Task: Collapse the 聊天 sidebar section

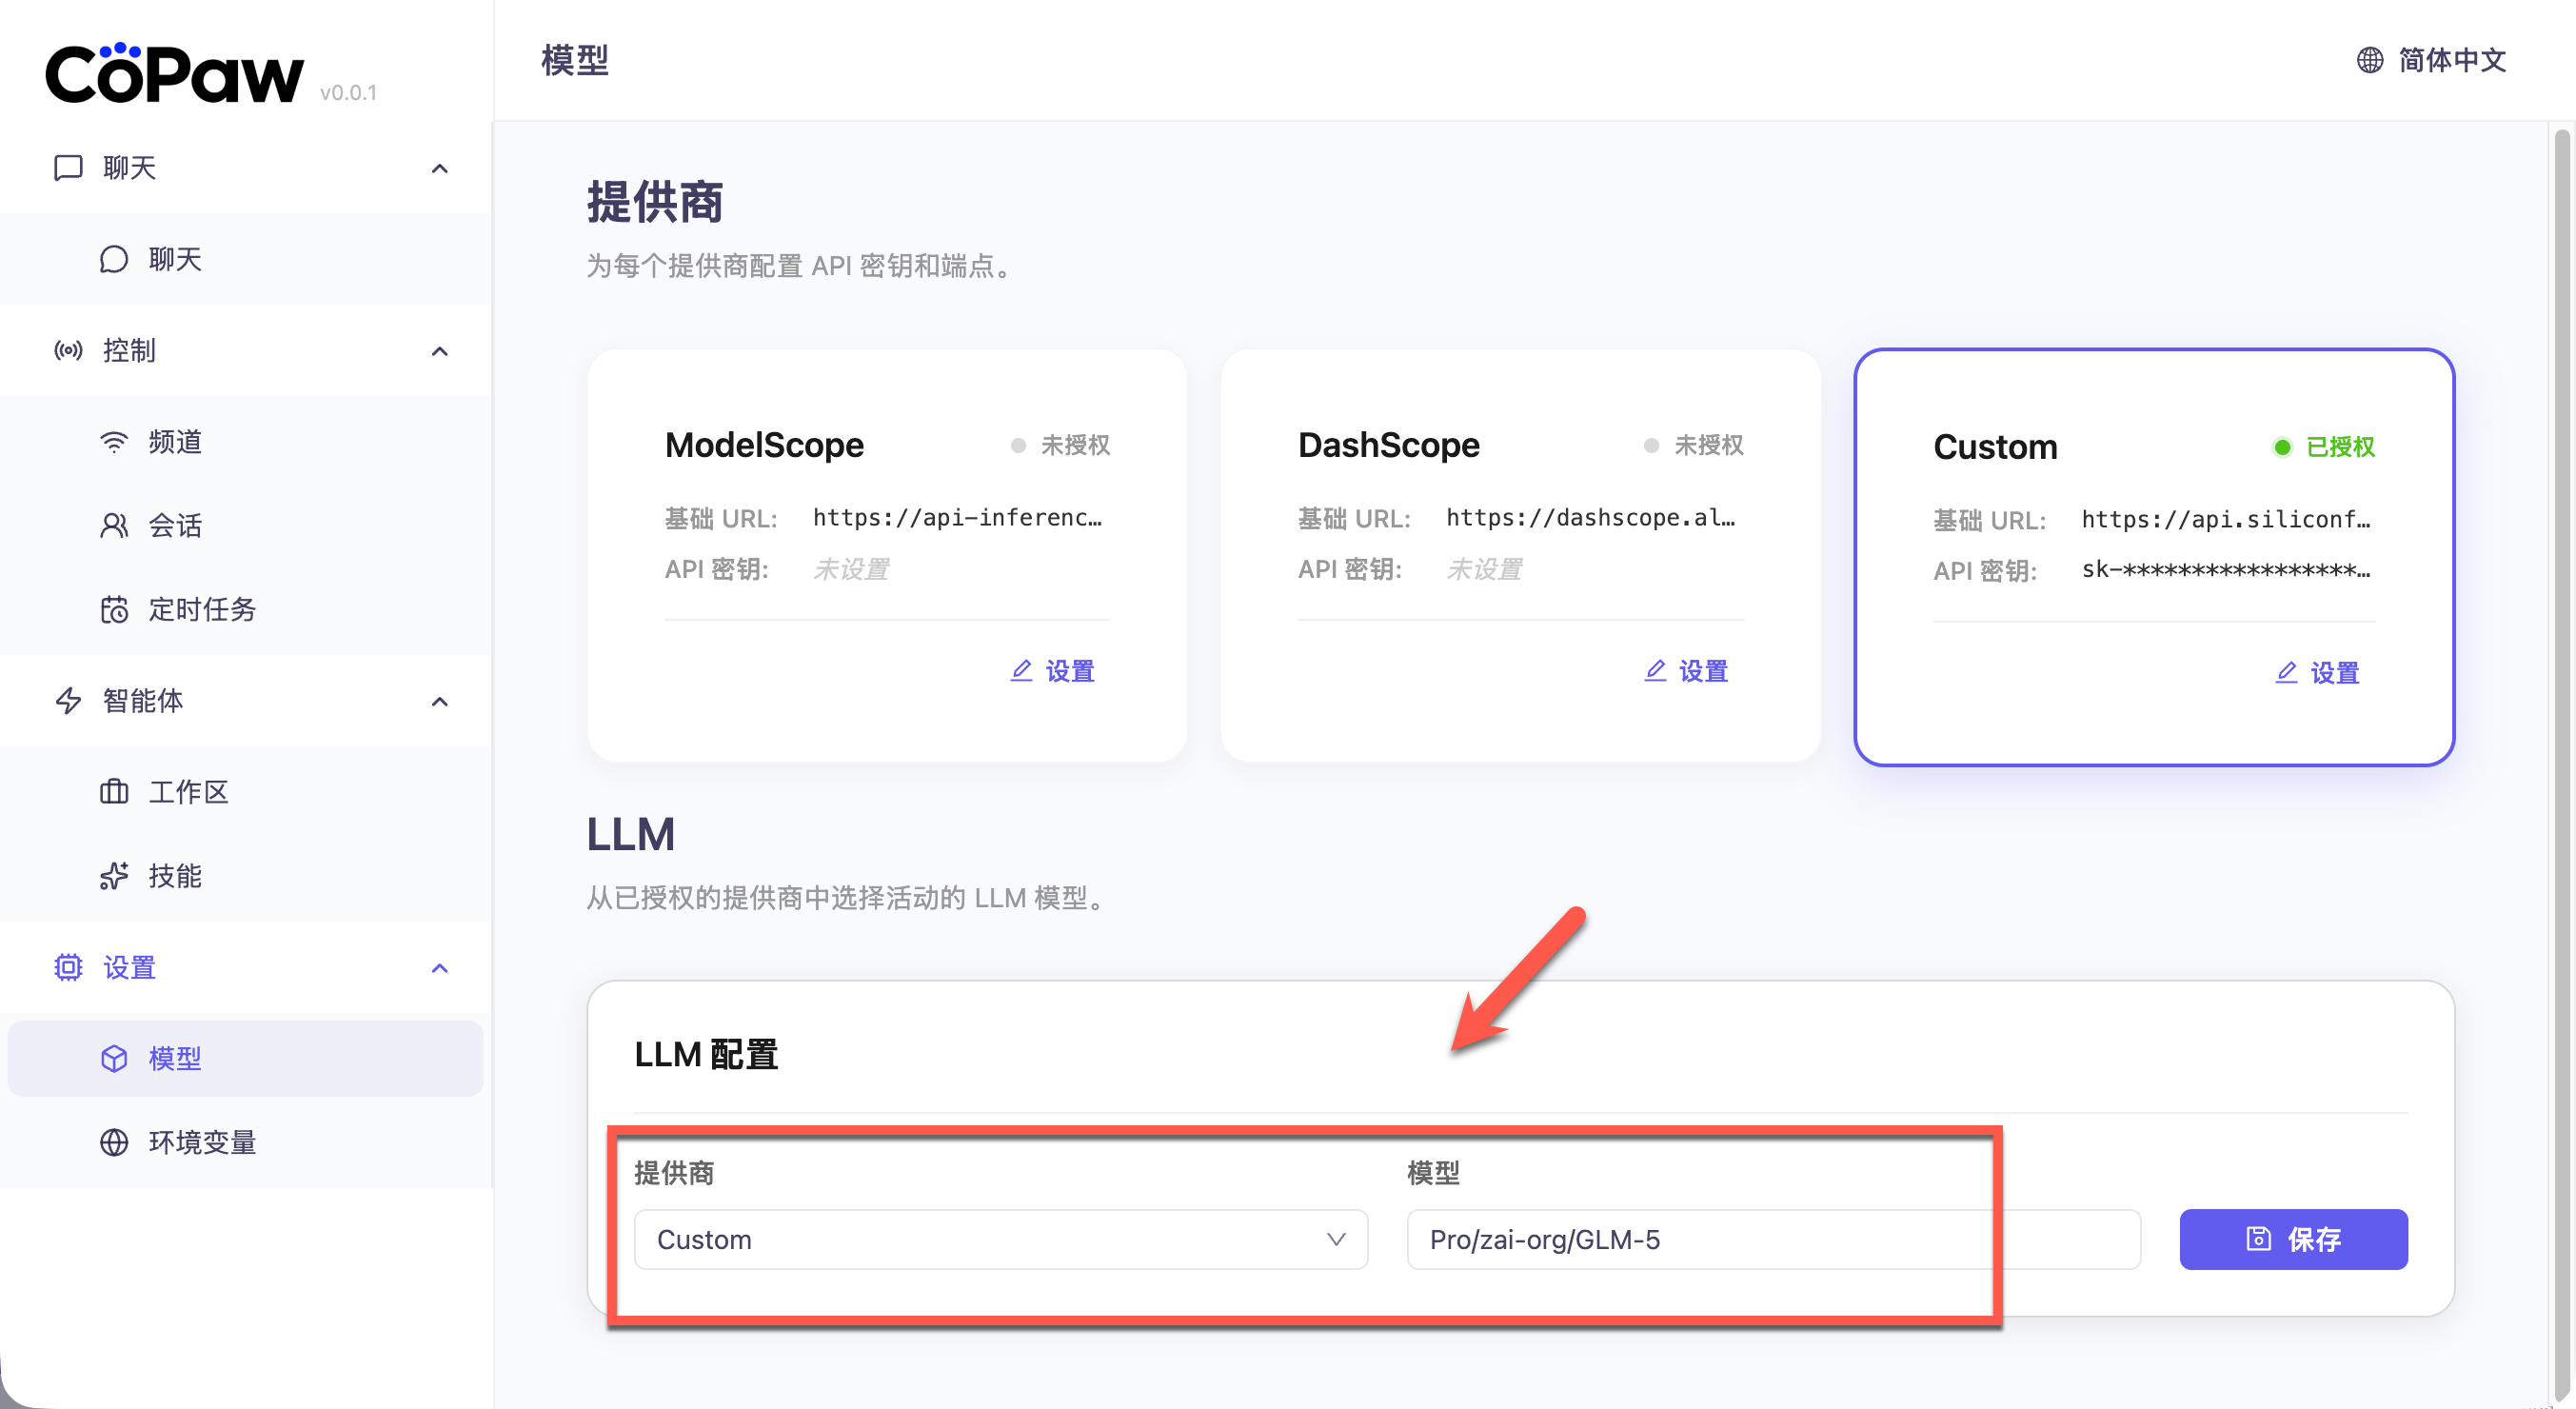Action: [439, 168]
